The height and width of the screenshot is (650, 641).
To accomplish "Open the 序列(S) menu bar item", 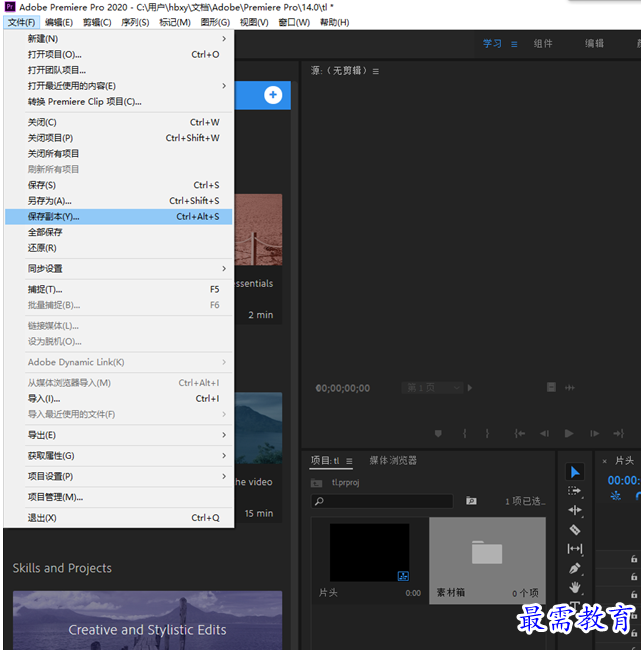I will coord(135,22).
